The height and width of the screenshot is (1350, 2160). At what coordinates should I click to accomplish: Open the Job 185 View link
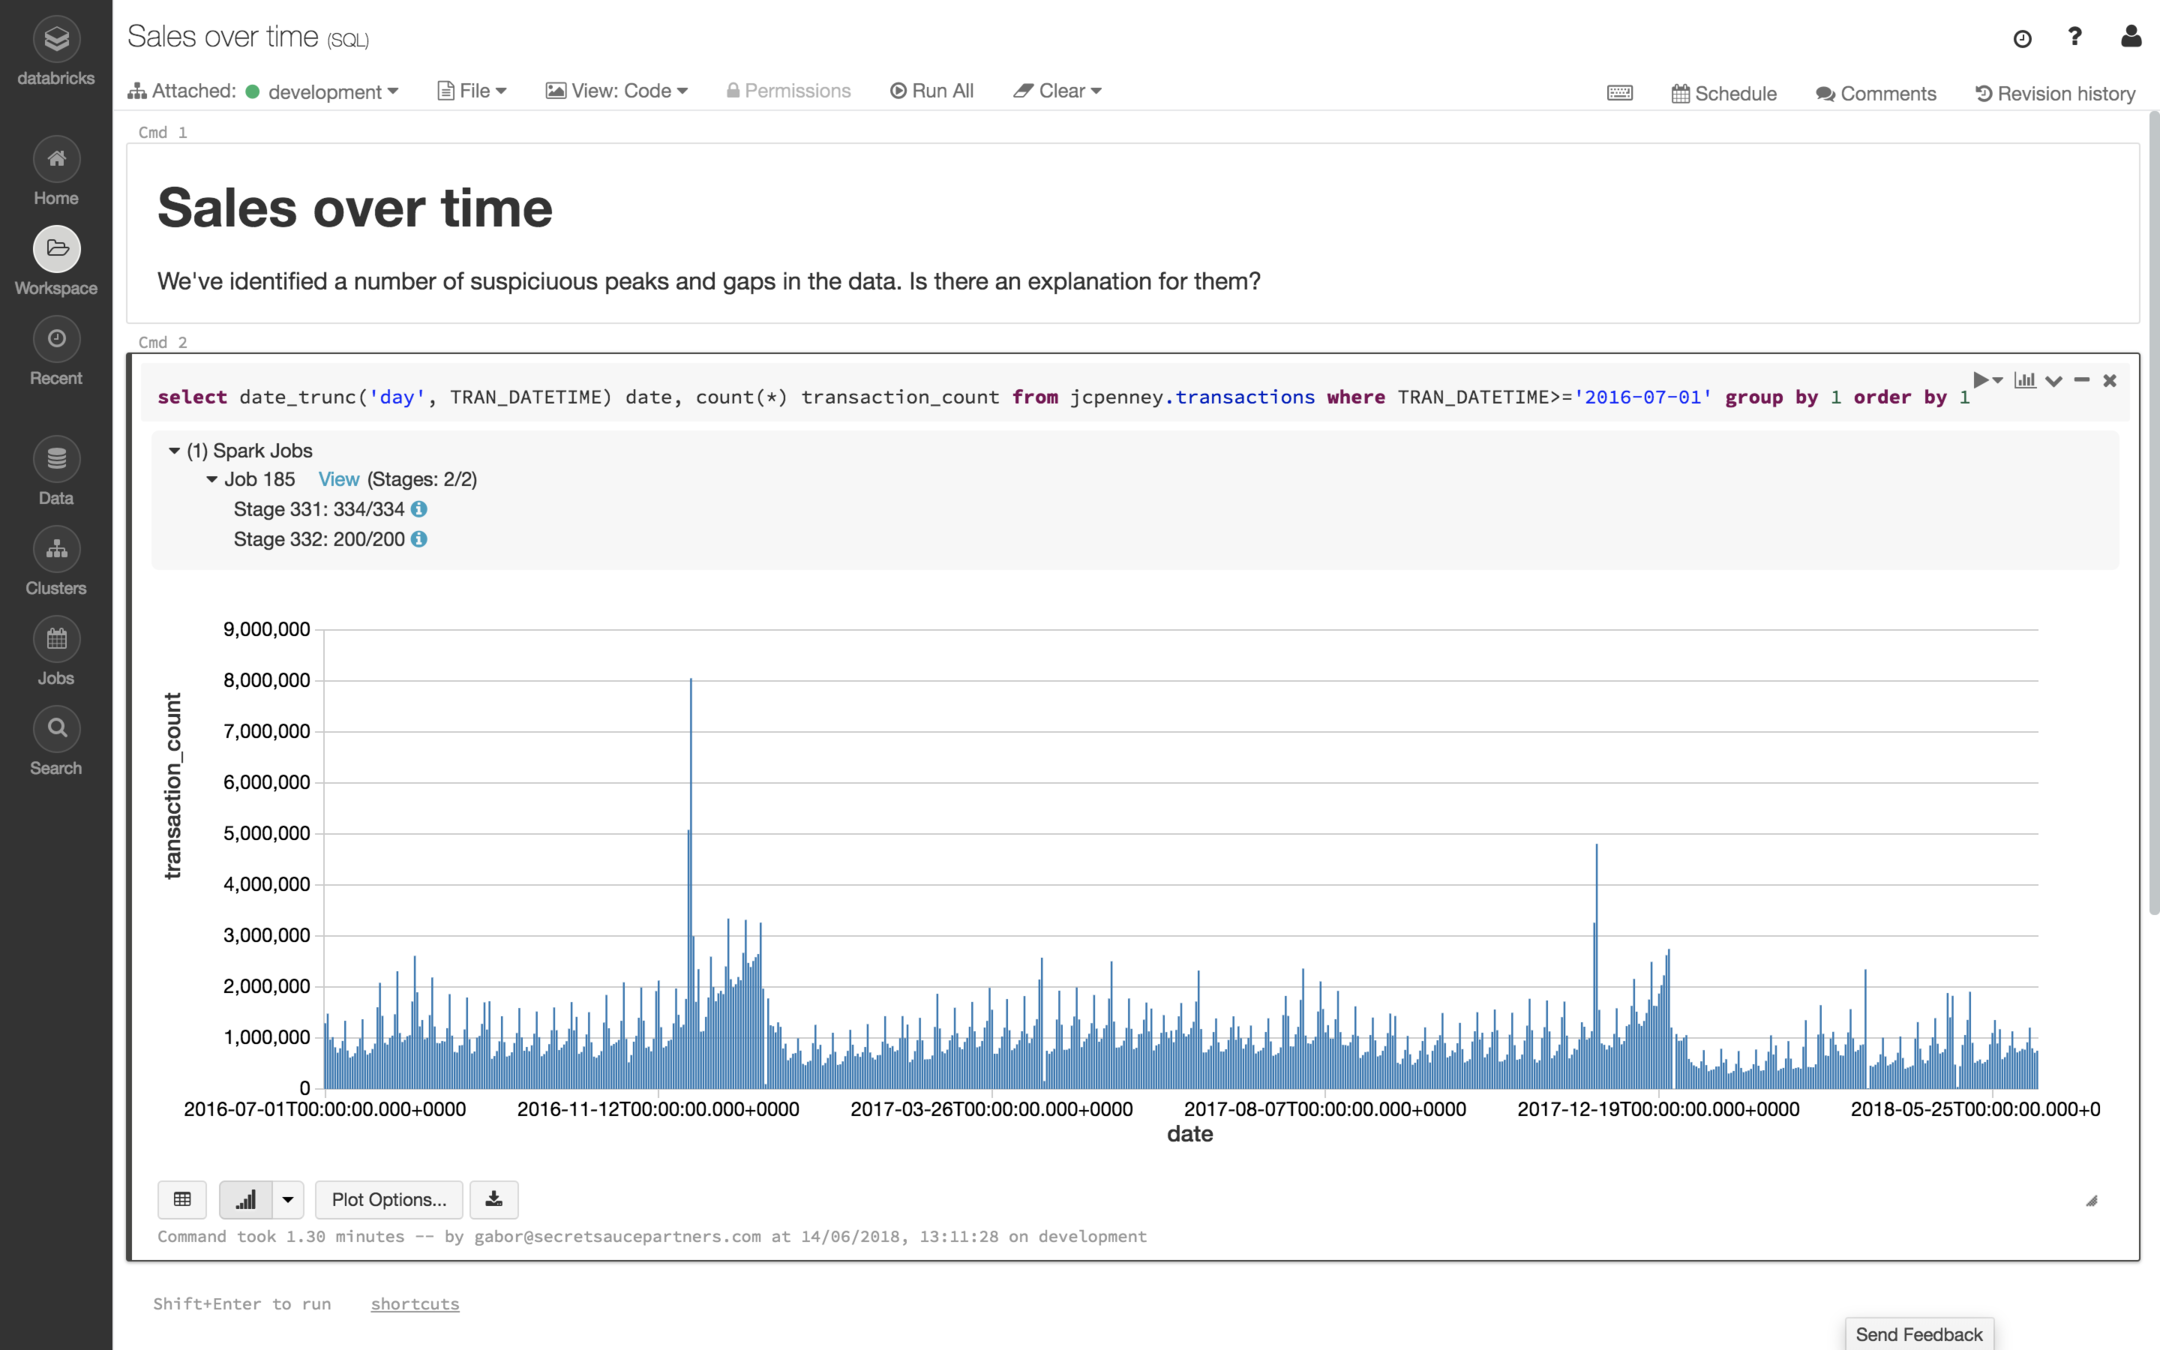click(x=338, y=480)
